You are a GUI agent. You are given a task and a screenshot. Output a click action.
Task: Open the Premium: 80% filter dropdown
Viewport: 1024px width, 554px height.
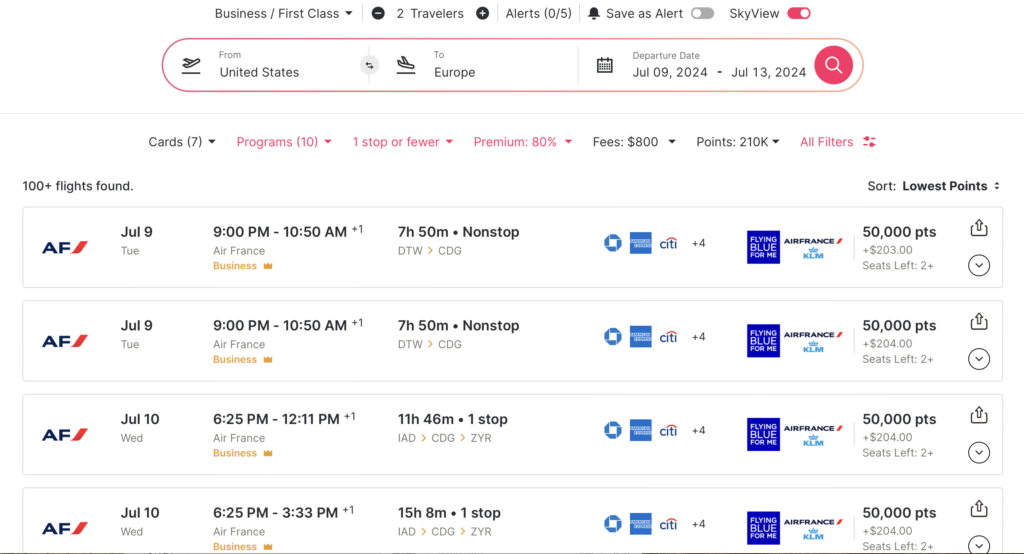tap(522, 142)
